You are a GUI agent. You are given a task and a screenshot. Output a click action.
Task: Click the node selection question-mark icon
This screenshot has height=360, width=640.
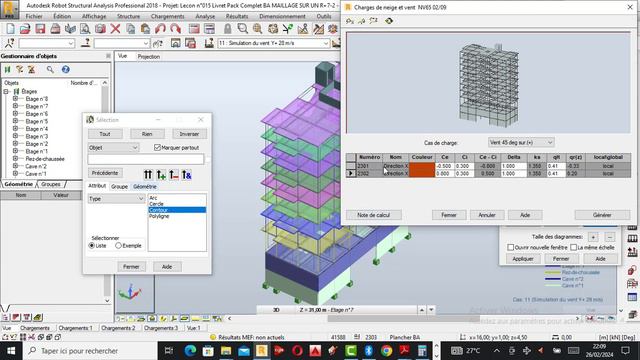10,43
